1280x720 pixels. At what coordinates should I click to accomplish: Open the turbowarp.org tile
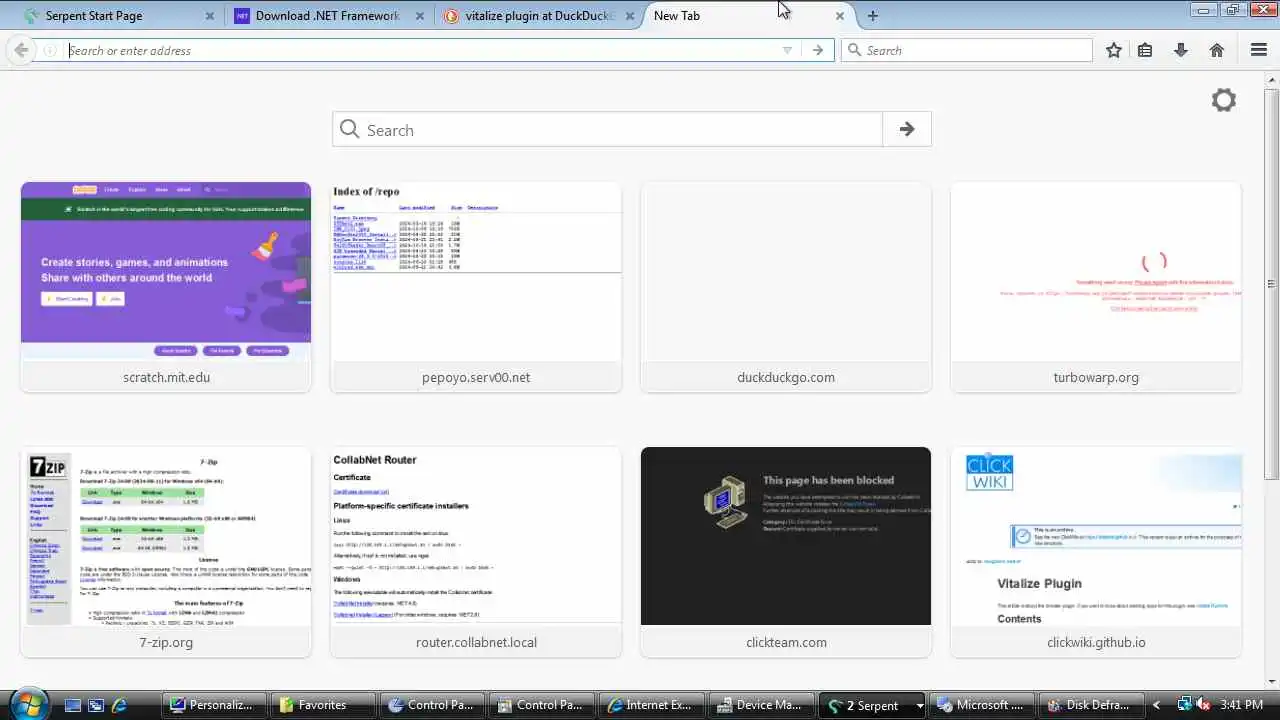point(1096,287)
